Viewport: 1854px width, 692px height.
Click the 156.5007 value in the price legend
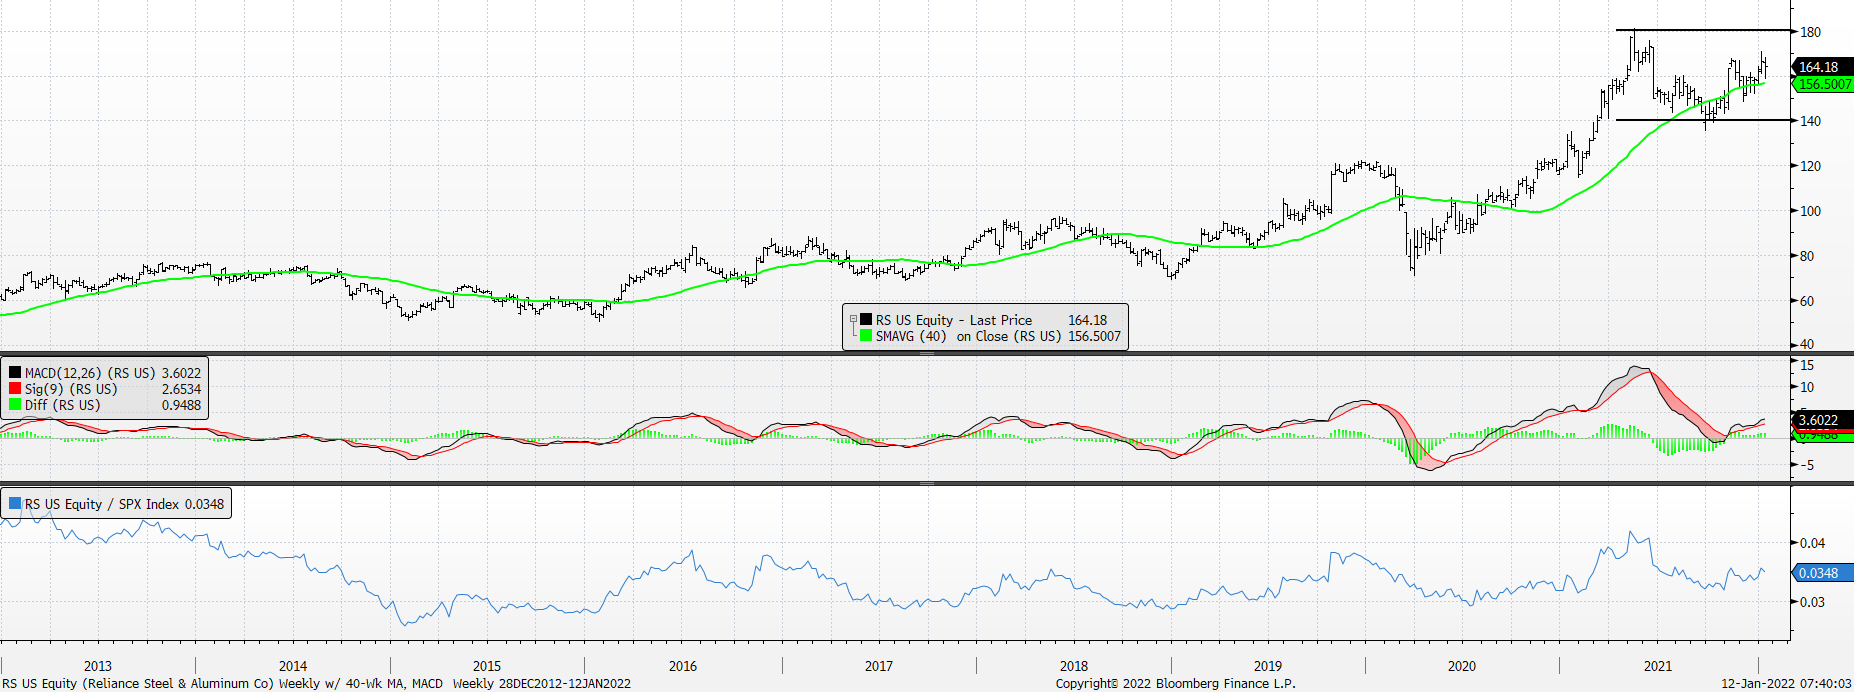pyautogui.click(x=1094, y=336)
